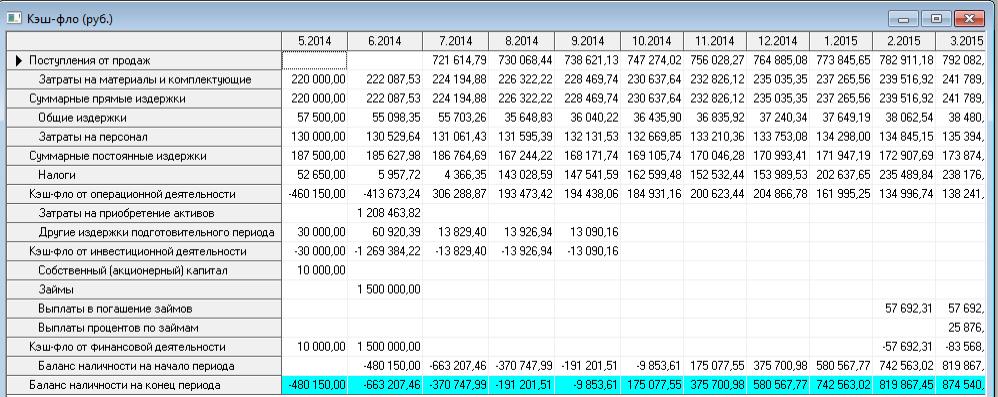Select row Суммарные постоянные издержки
Screen dimensions: 998x397
[x=144, y=156]
